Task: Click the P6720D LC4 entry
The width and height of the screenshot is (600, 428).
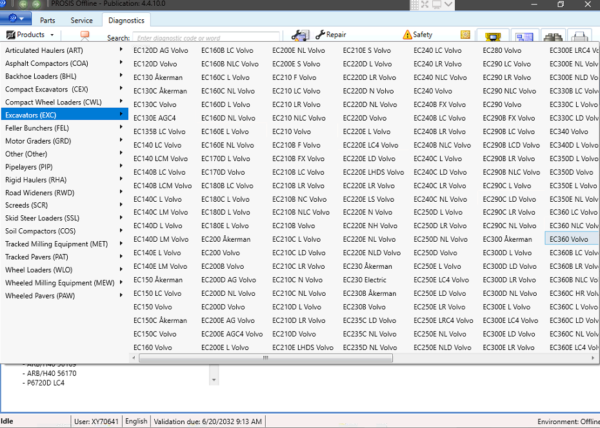Action: click(x=44, y=383)
